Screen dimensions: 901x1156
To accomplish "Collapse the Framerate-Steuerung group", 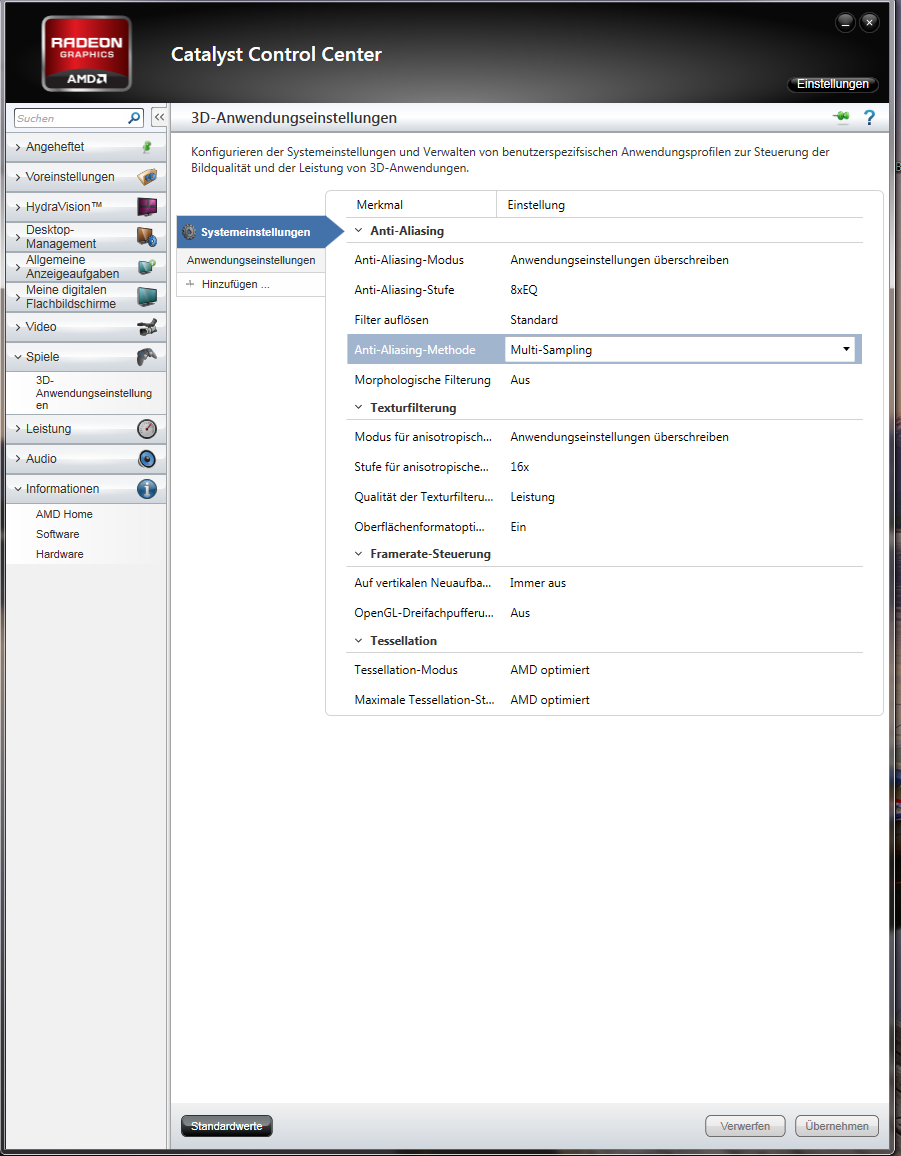I will click(x=358, y=554).
